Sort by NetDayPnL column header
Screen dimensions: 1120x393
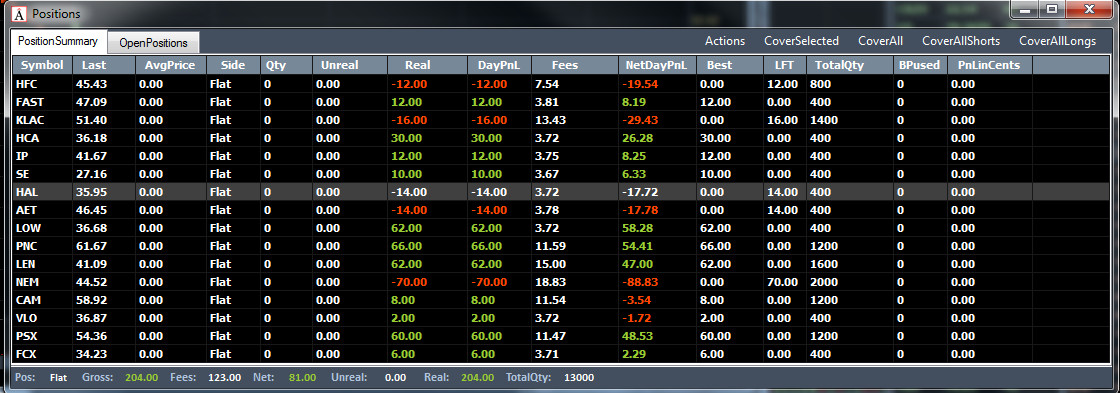coord(657,65)
